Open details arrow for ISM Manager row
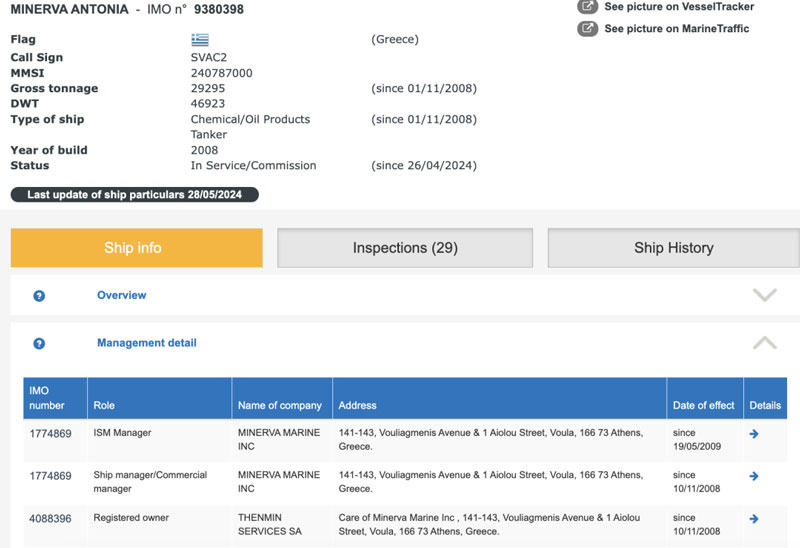800x548 pixels. click(x=754, y=434)
